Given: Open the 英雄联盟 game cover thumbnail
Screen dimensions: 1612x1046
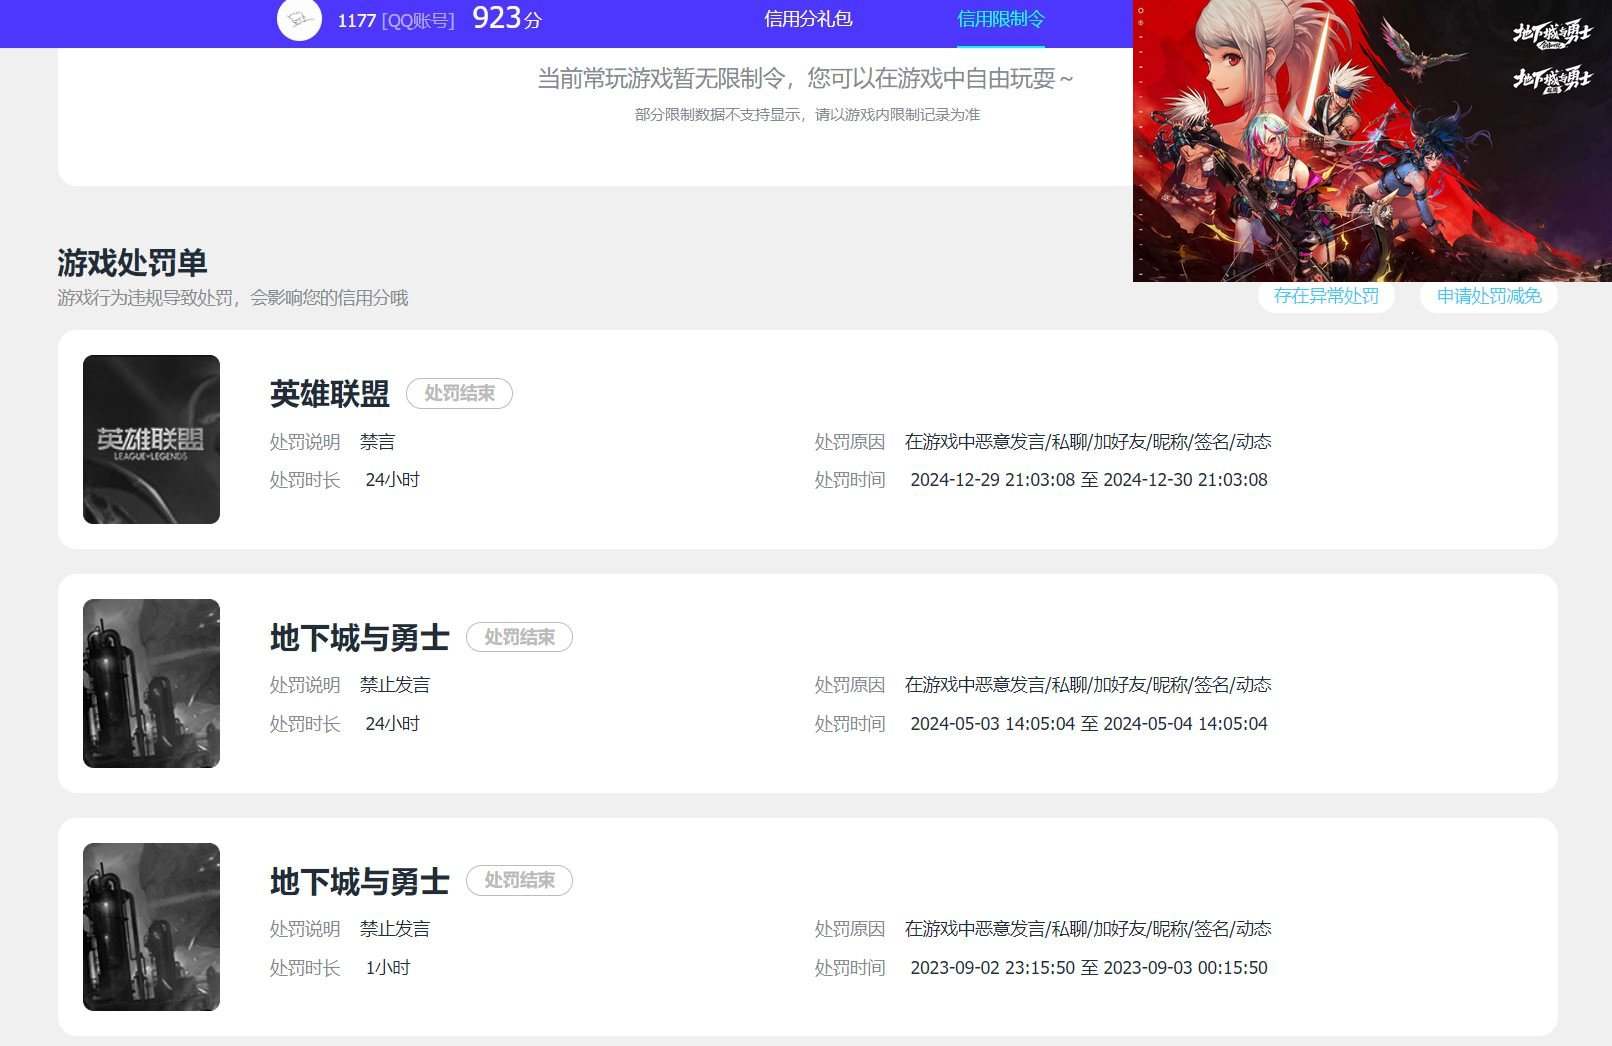Looking at the screenshot, I should pyautogui.click(x=151, y=439).
